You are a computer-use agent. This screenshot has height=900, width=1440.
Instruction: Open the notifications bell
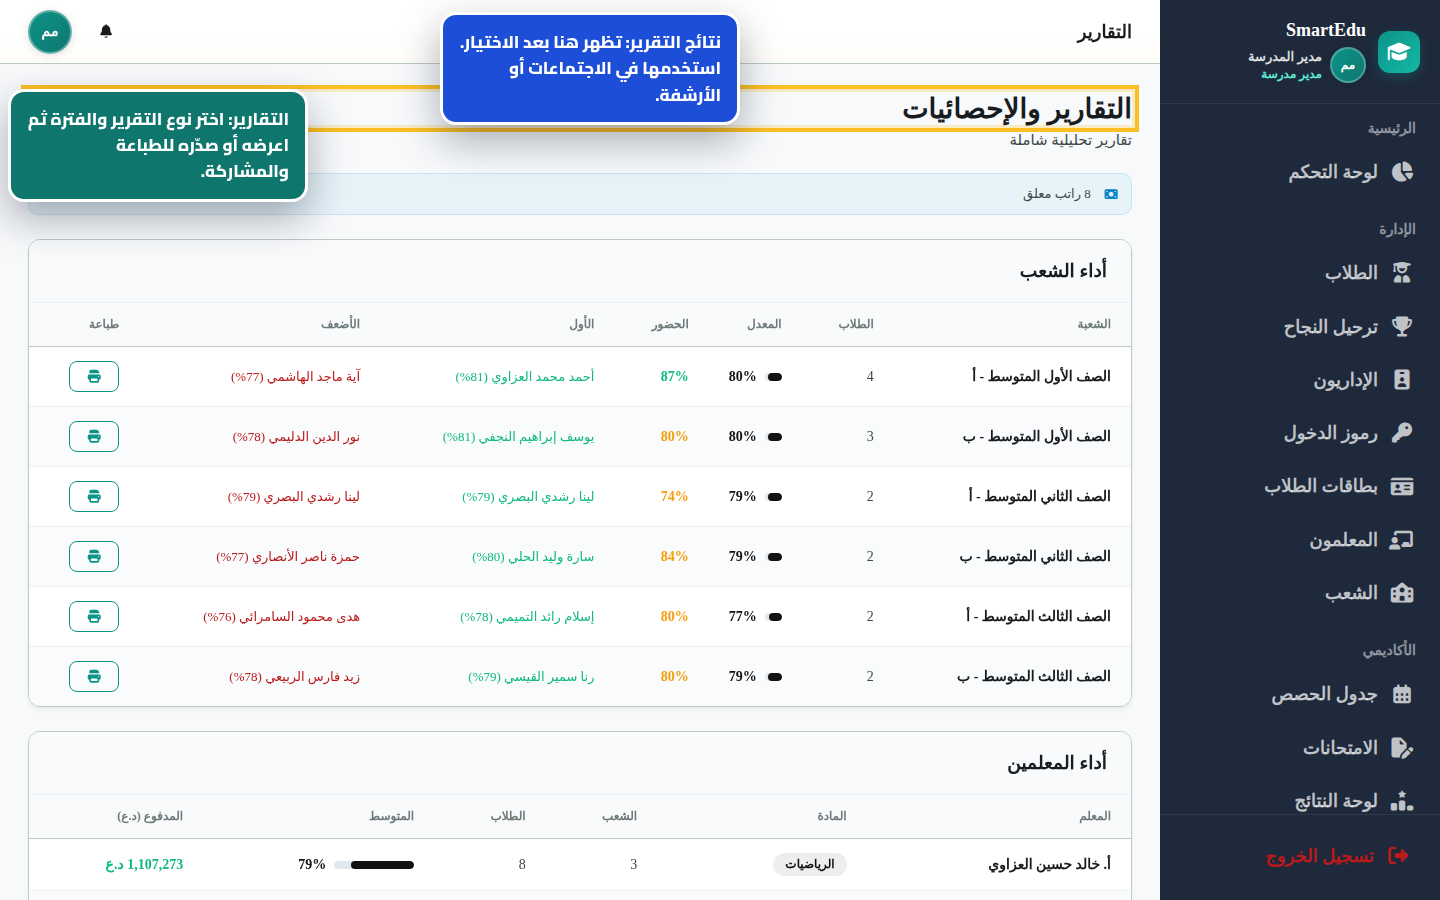click(x=106, y=31)
